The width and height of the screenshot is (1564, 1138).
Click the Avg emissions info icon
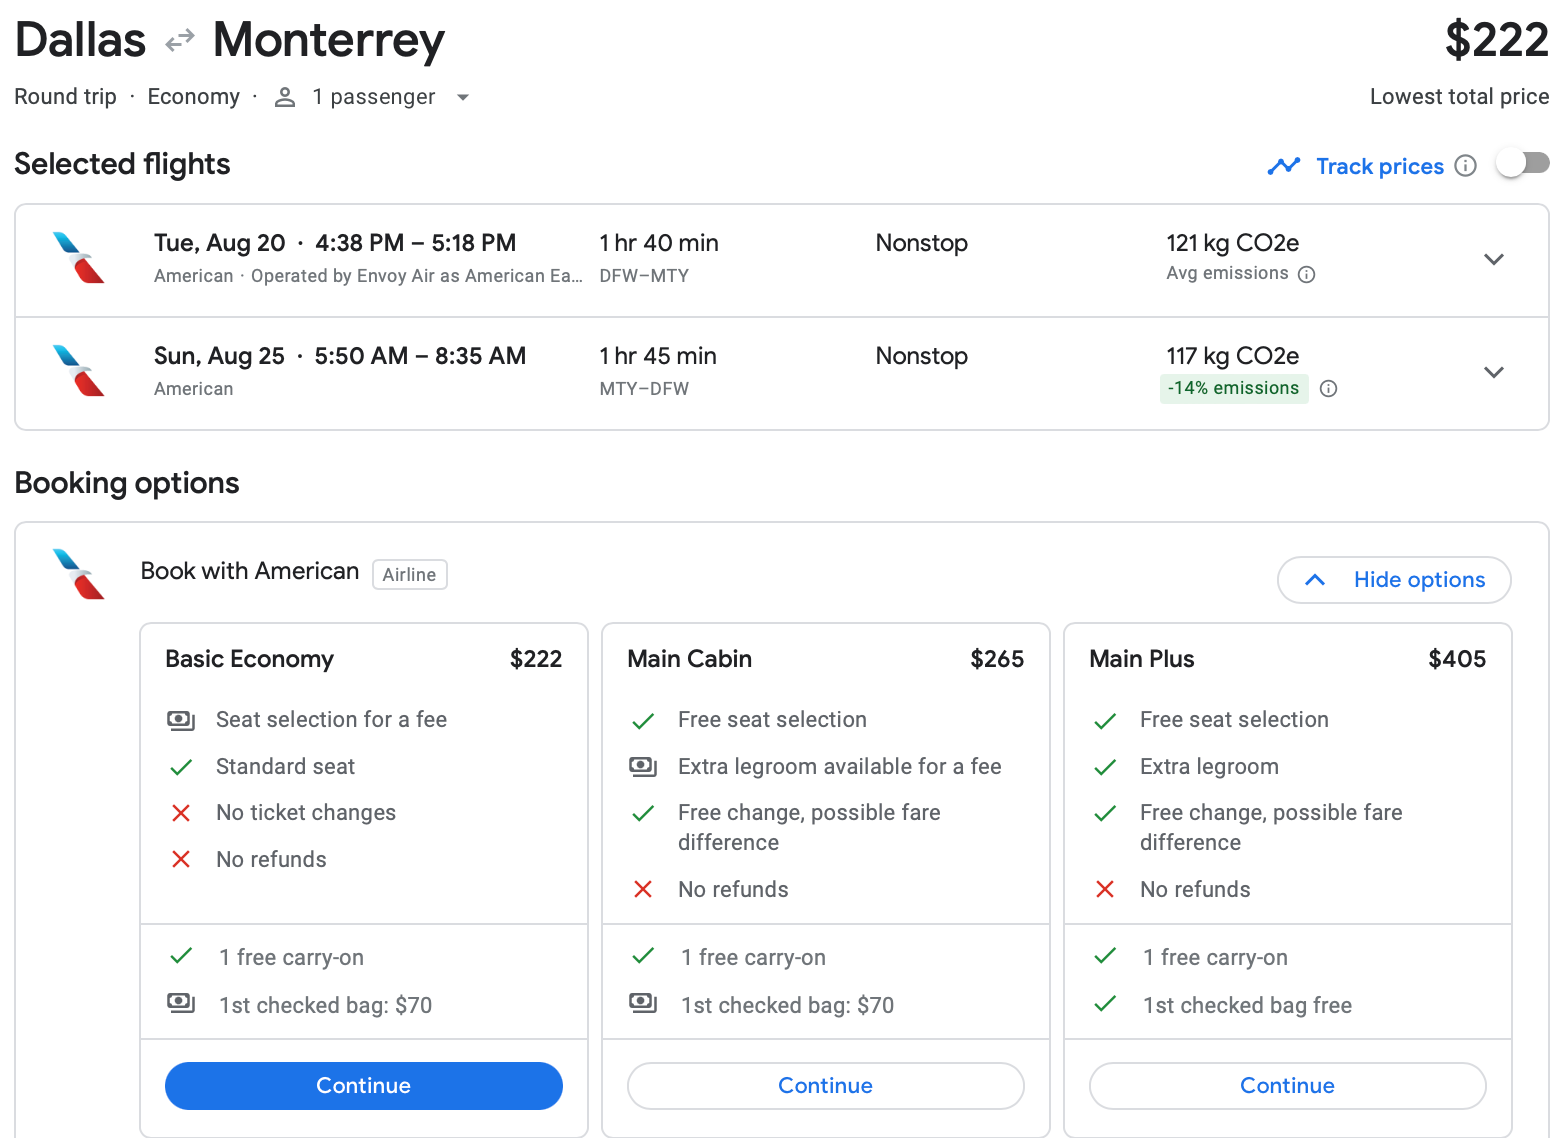coord(1306,275)
